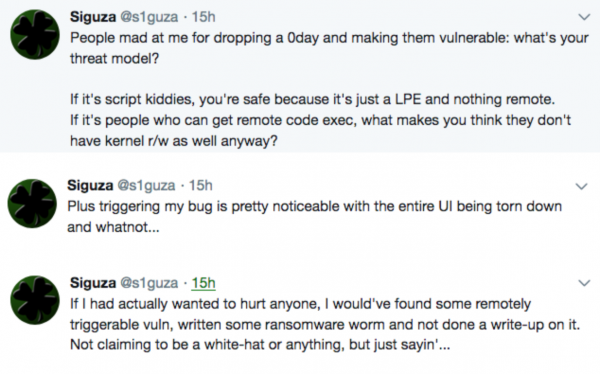Click the Siguza name above 'Plus triggering my bug'
Screen dimensions: 600x374
click(x=90, y=186)
